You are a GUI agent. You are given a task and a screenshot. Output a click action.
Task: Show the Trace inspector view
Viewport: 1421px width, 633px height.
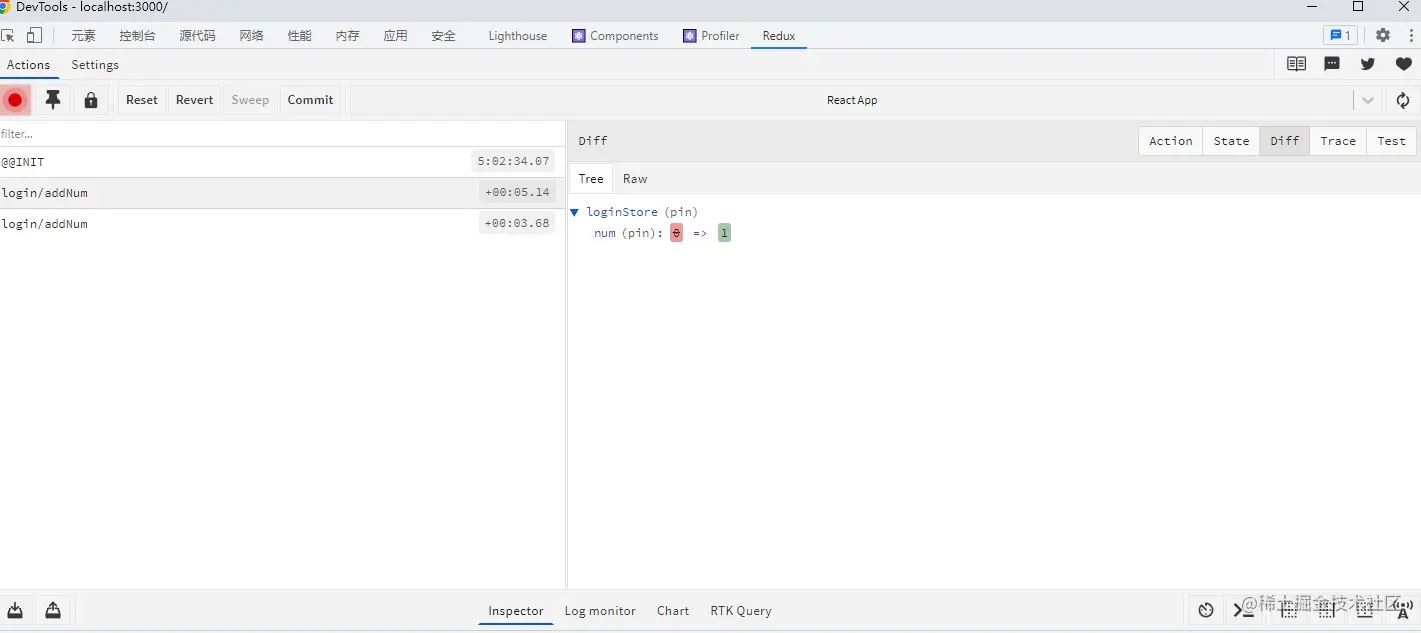1338,141
